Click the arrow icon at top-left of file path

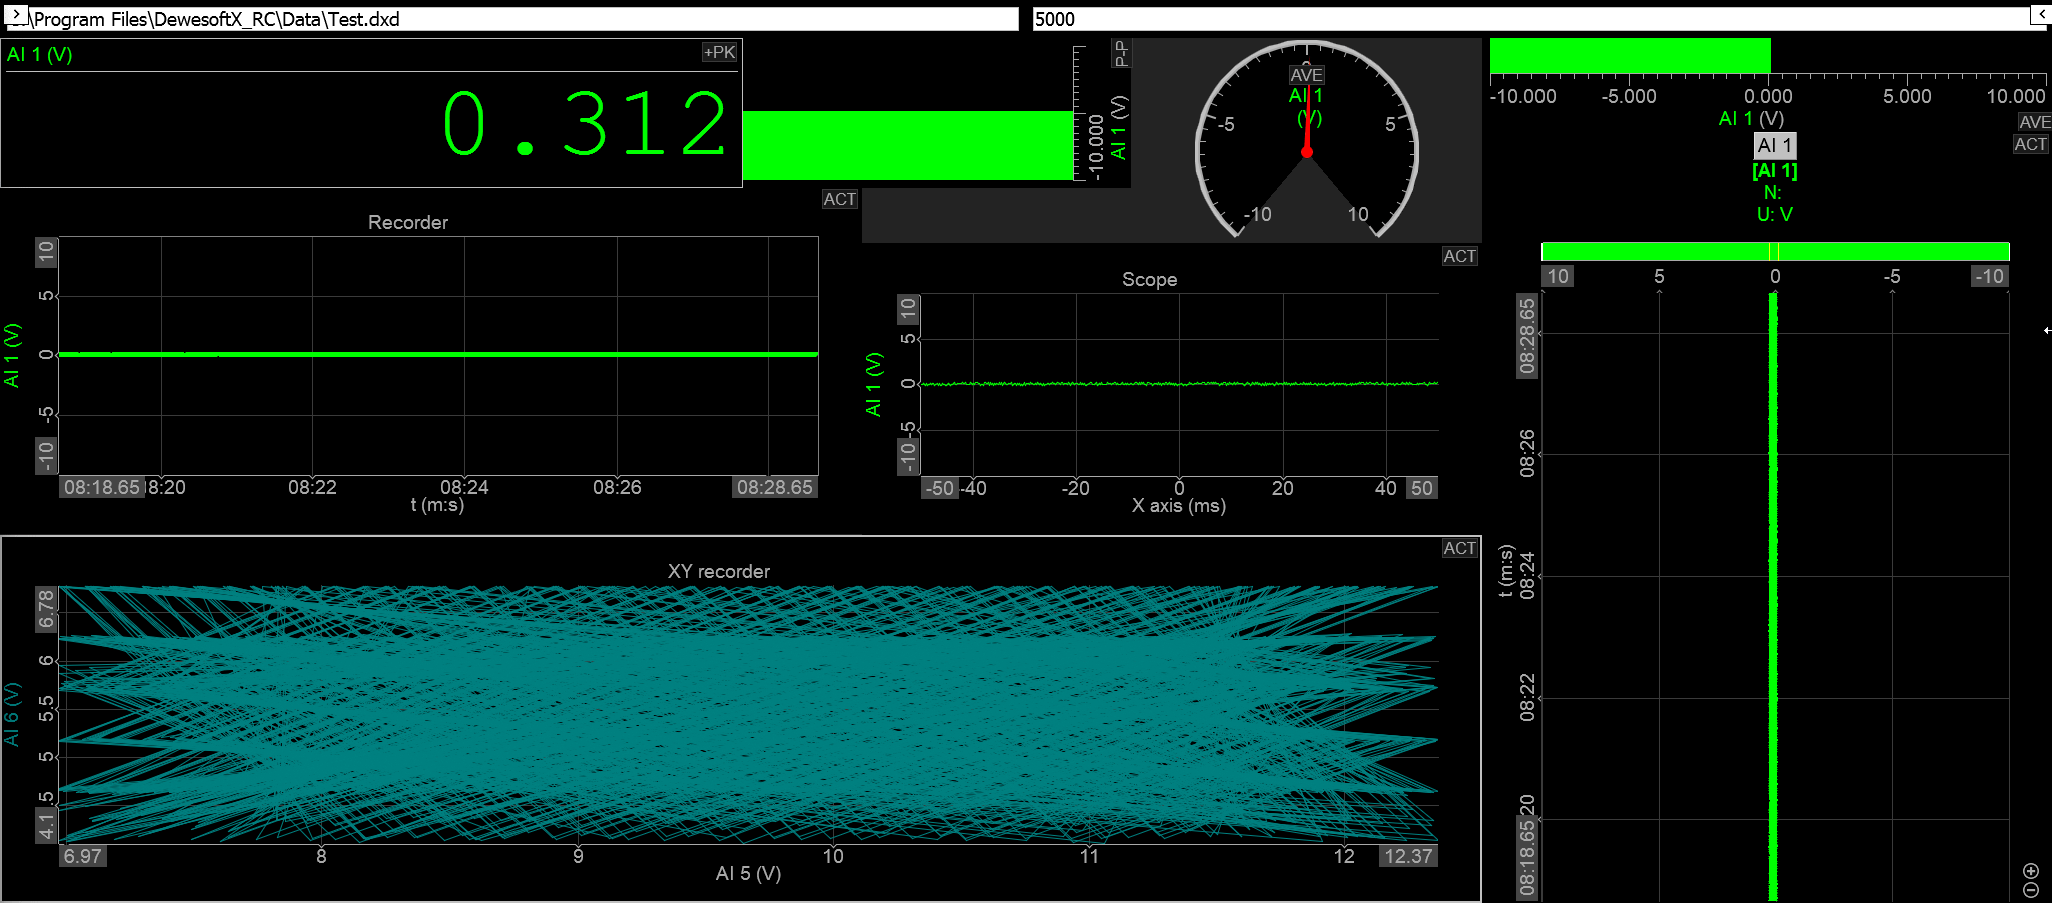click(17, 15)
